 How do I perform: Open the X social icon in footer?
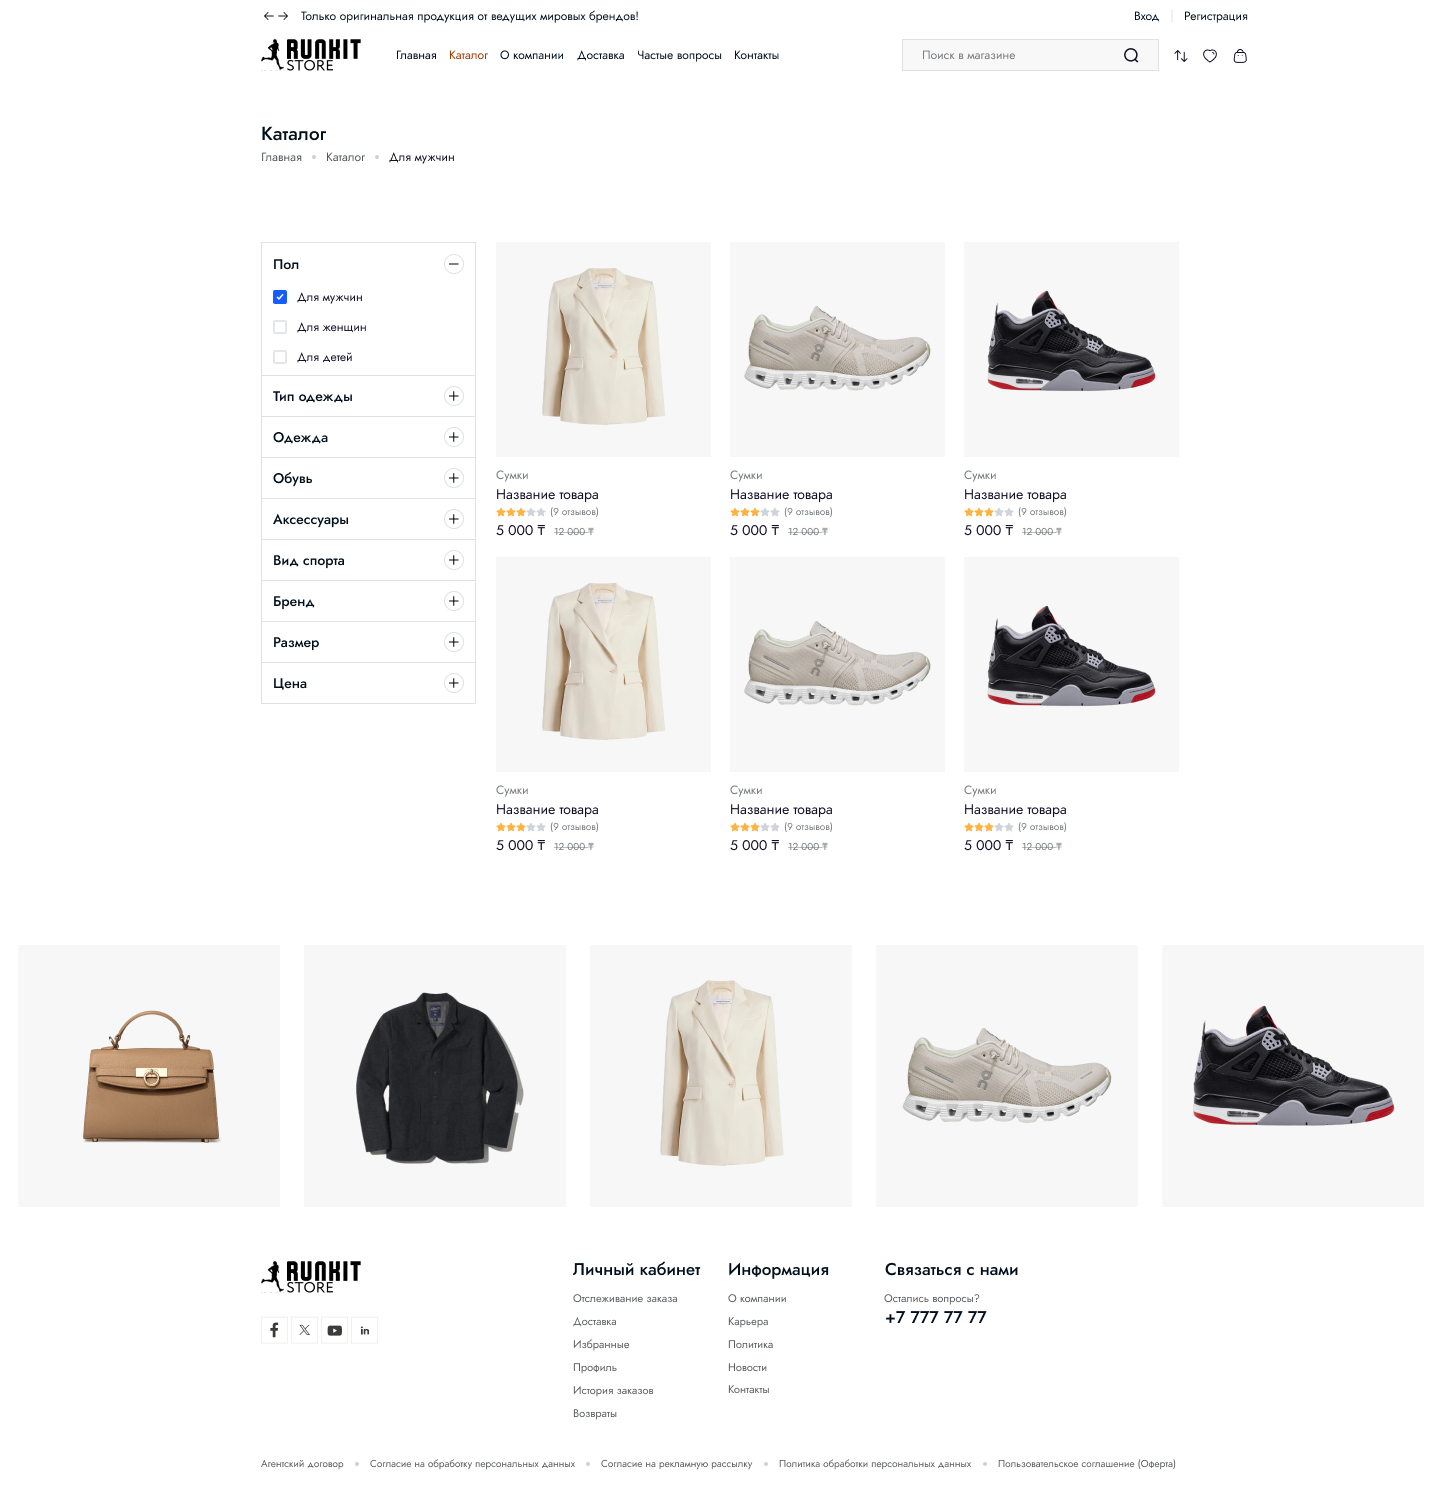(x=304, y=1330)
